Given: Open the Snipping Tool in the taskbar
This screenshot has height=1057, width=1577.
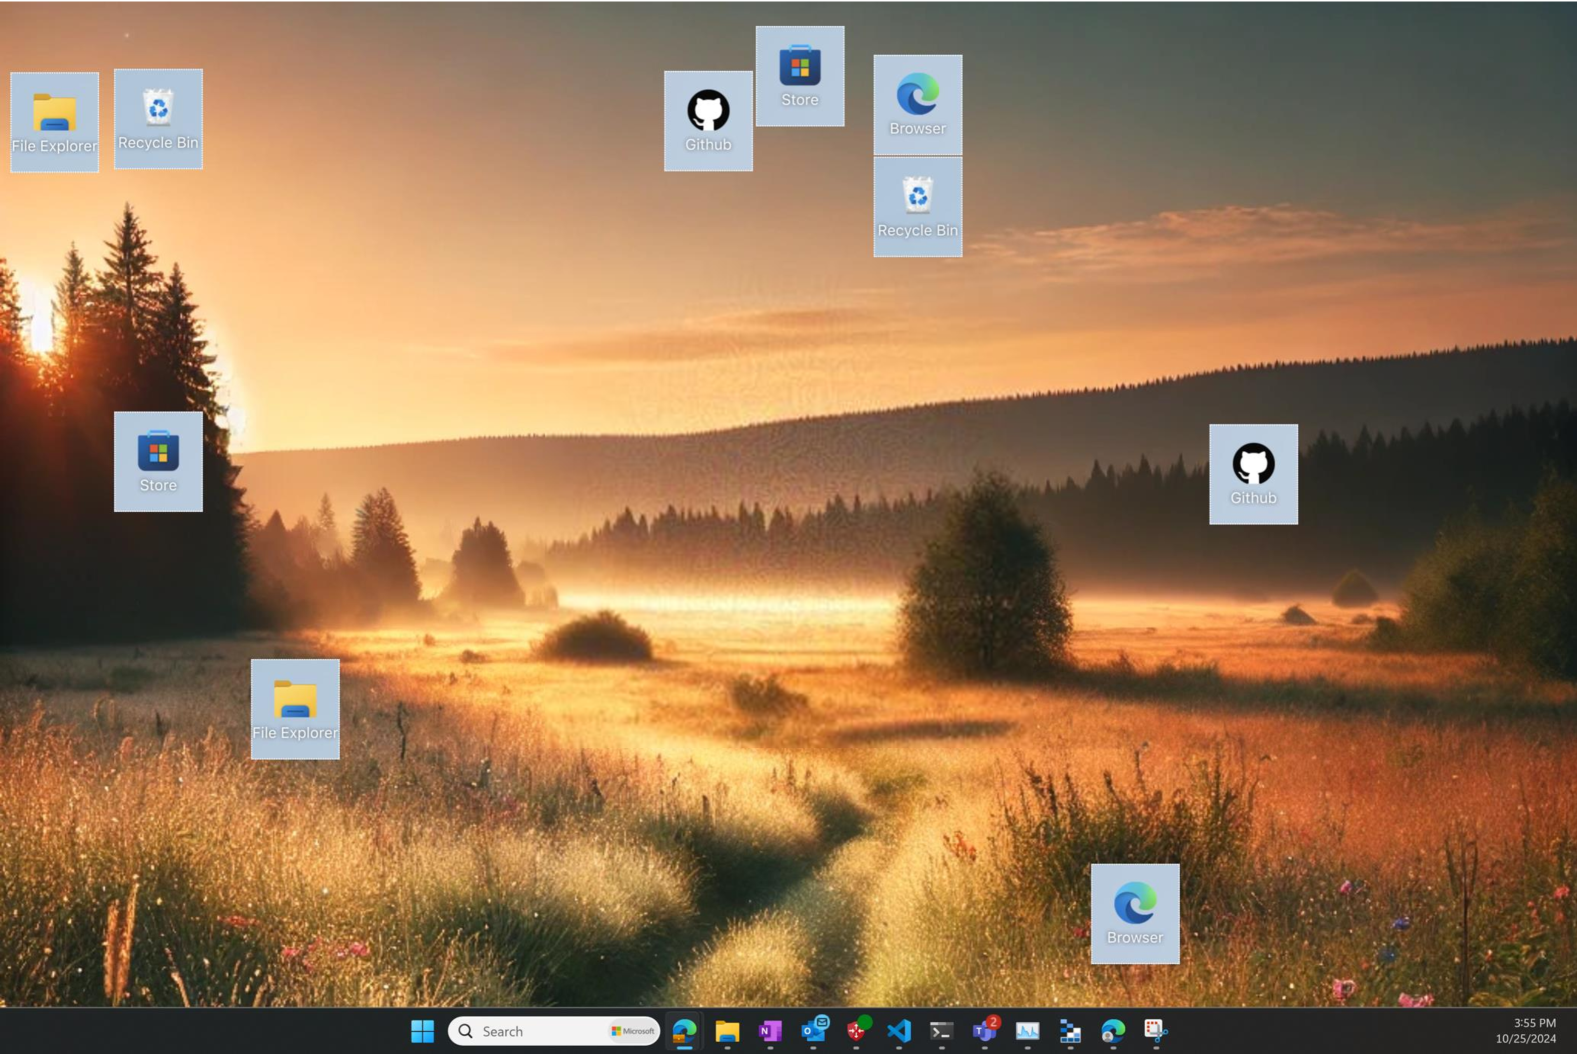Looking at the screenshot, I should point(1155,1031).
